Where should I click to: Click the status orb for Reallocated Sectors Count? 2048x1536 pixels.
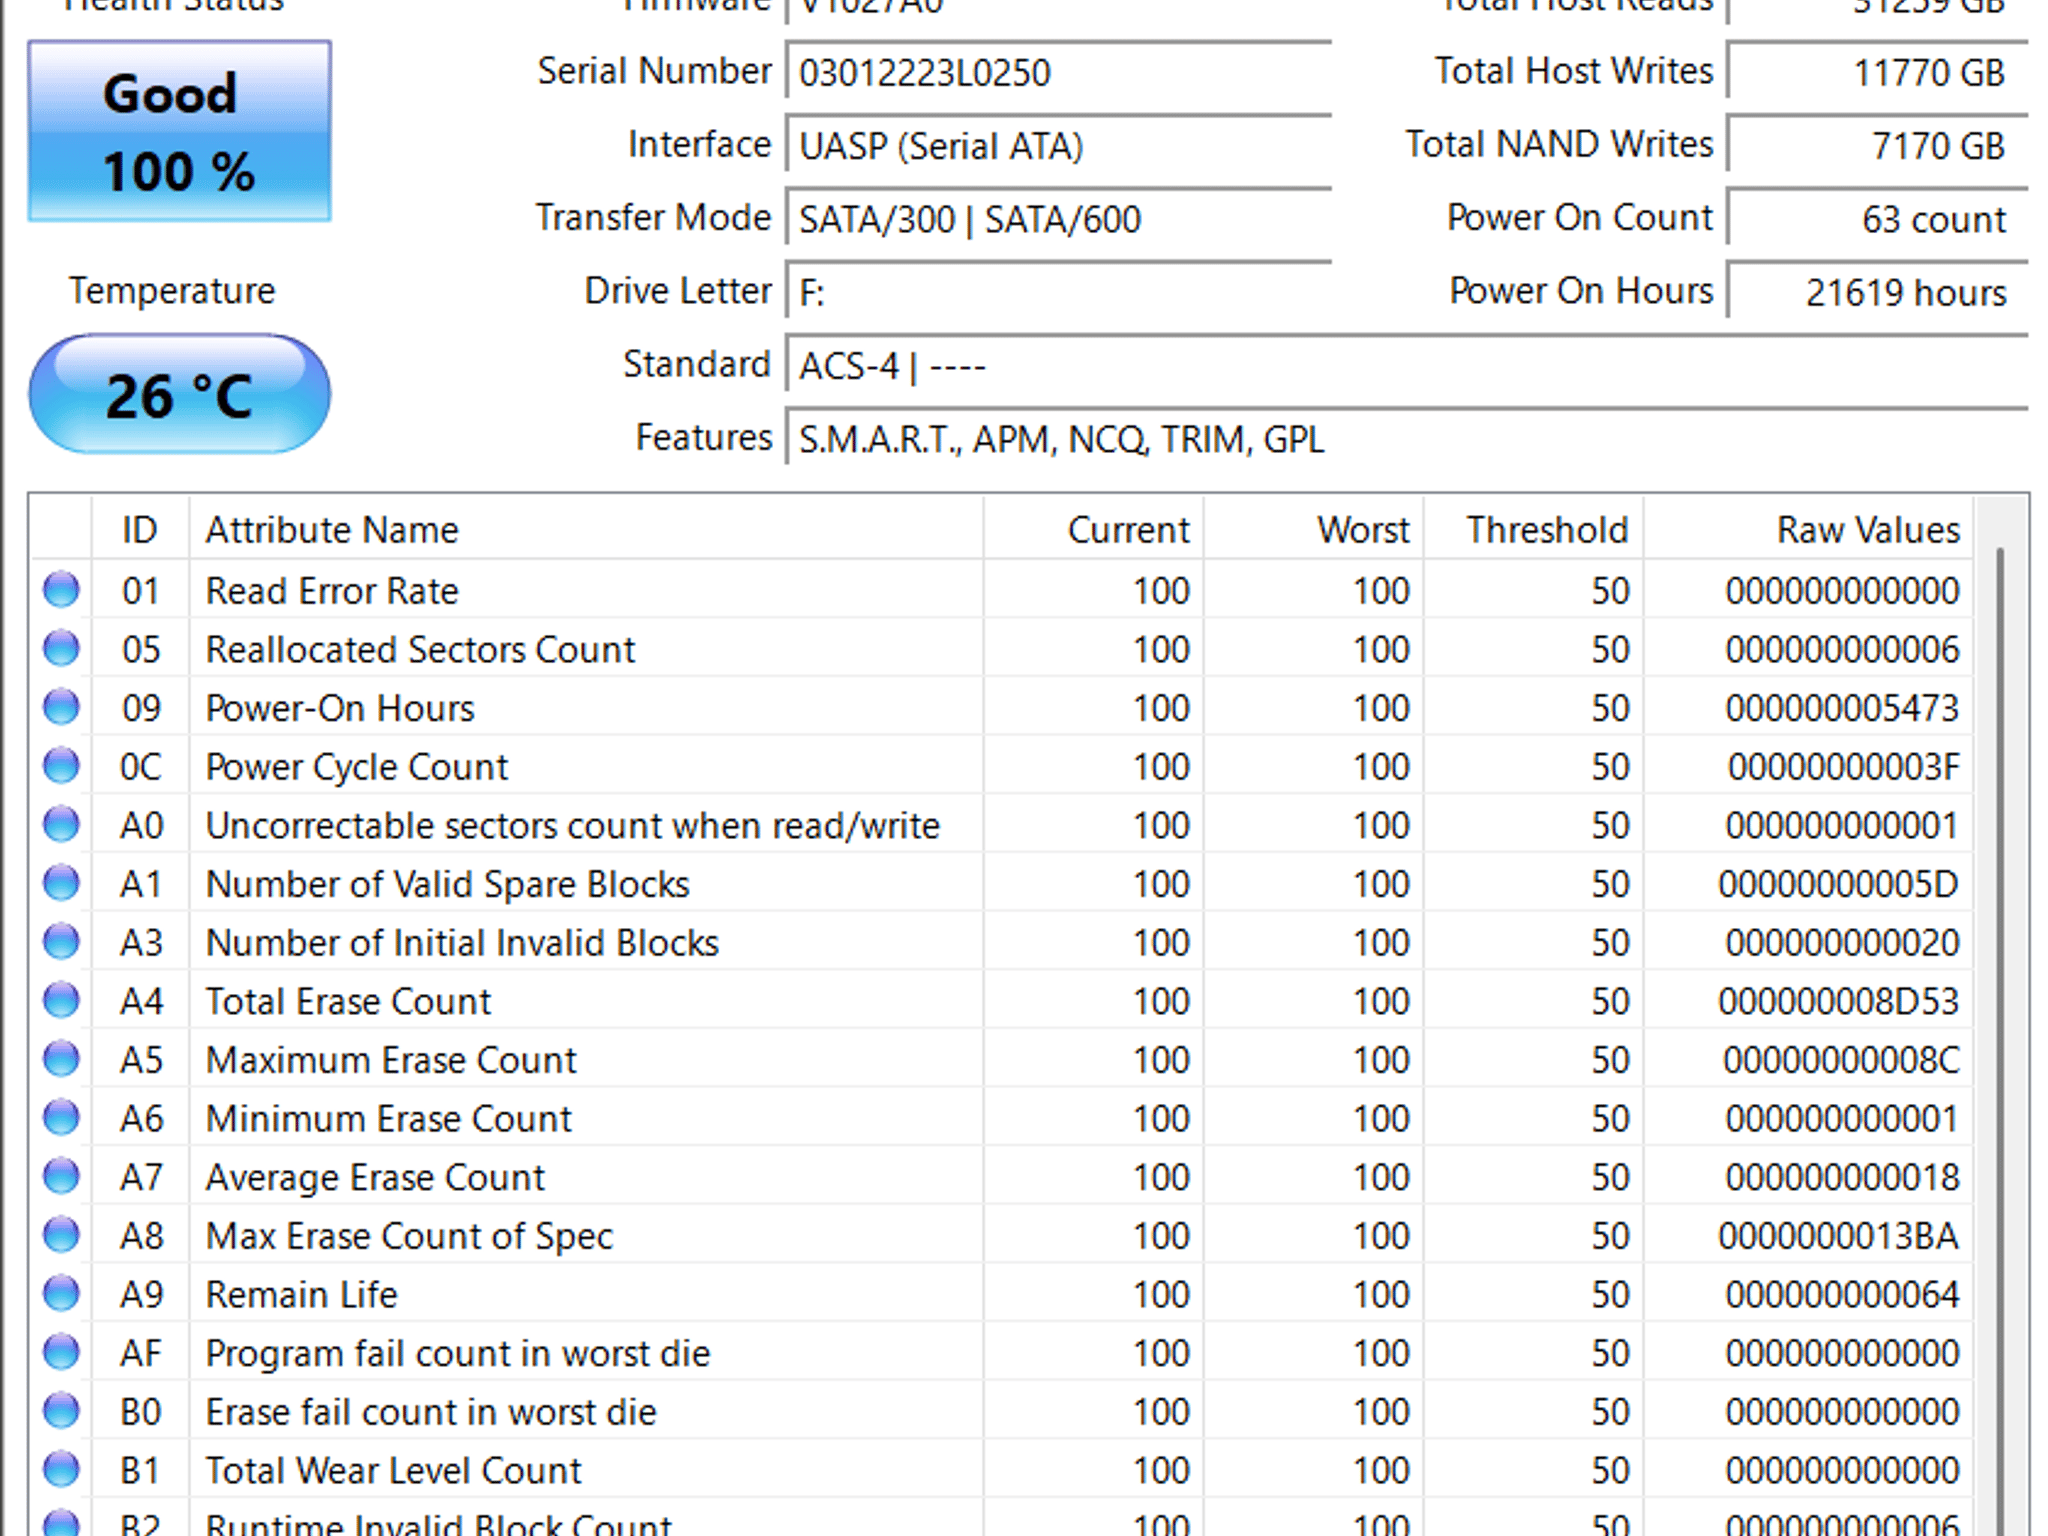(x=61, y=648)
